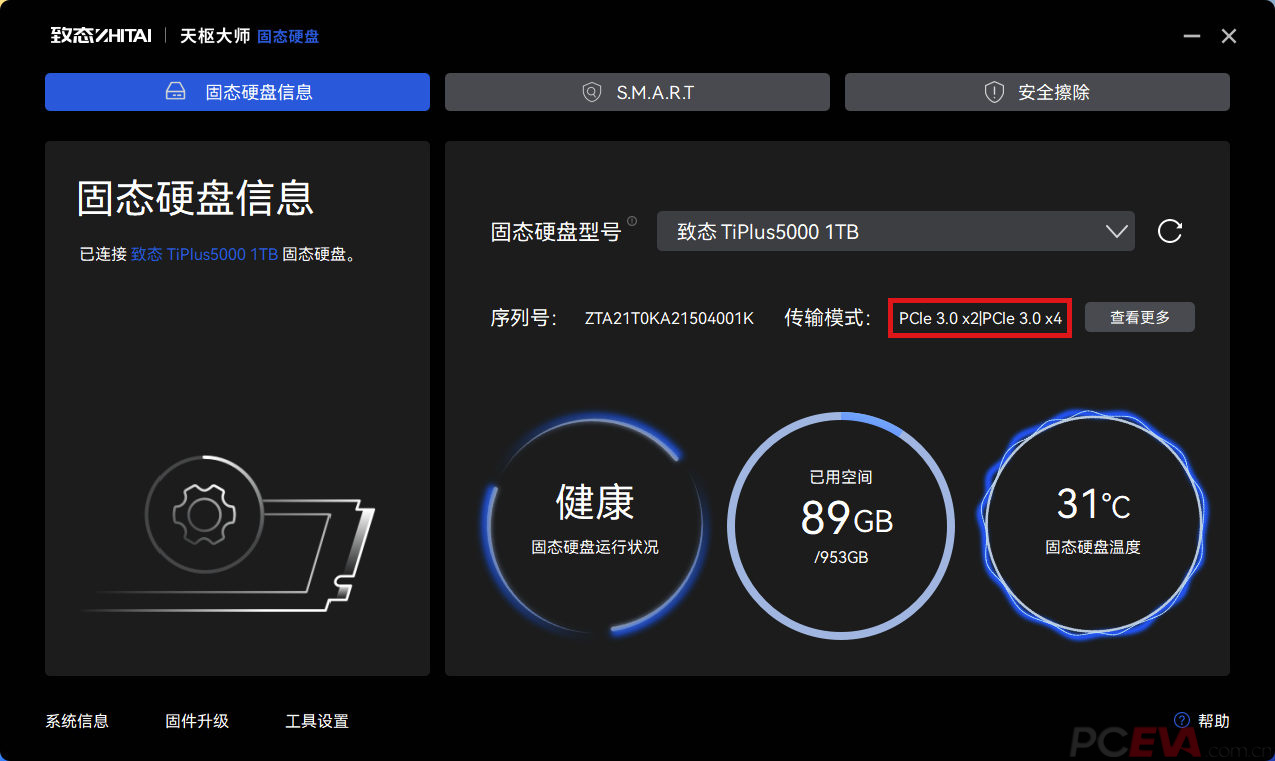Switch to the S.M.A.R.T tab

click(x=637, y=92)
